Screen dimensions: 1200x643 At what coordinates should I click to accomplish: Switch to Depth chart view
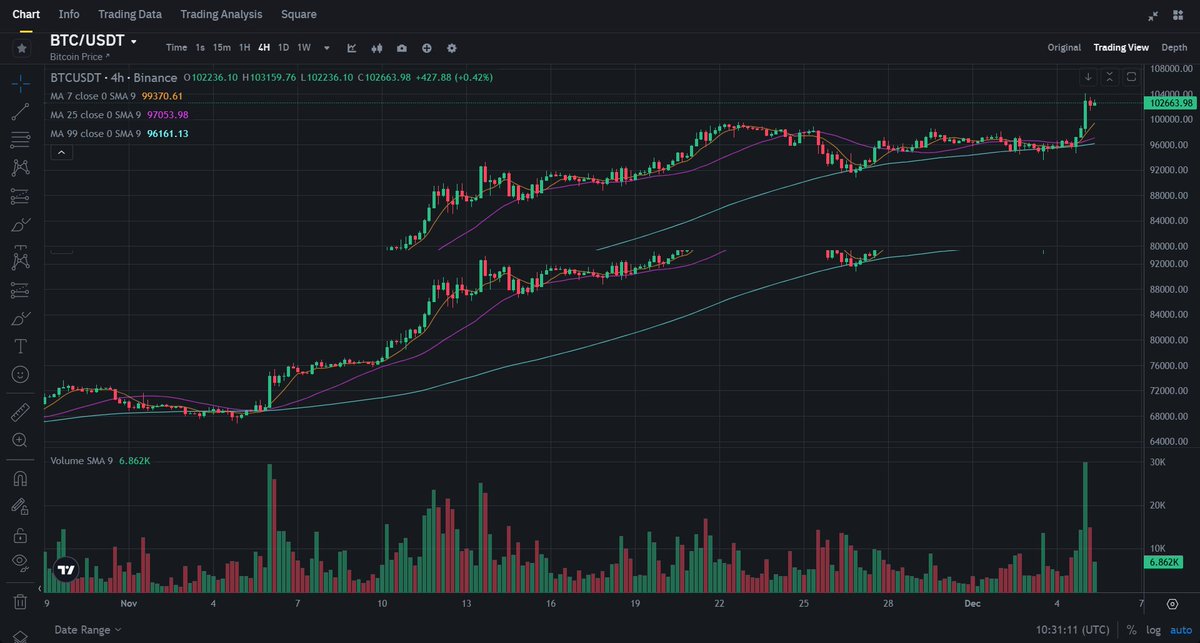1174,47
